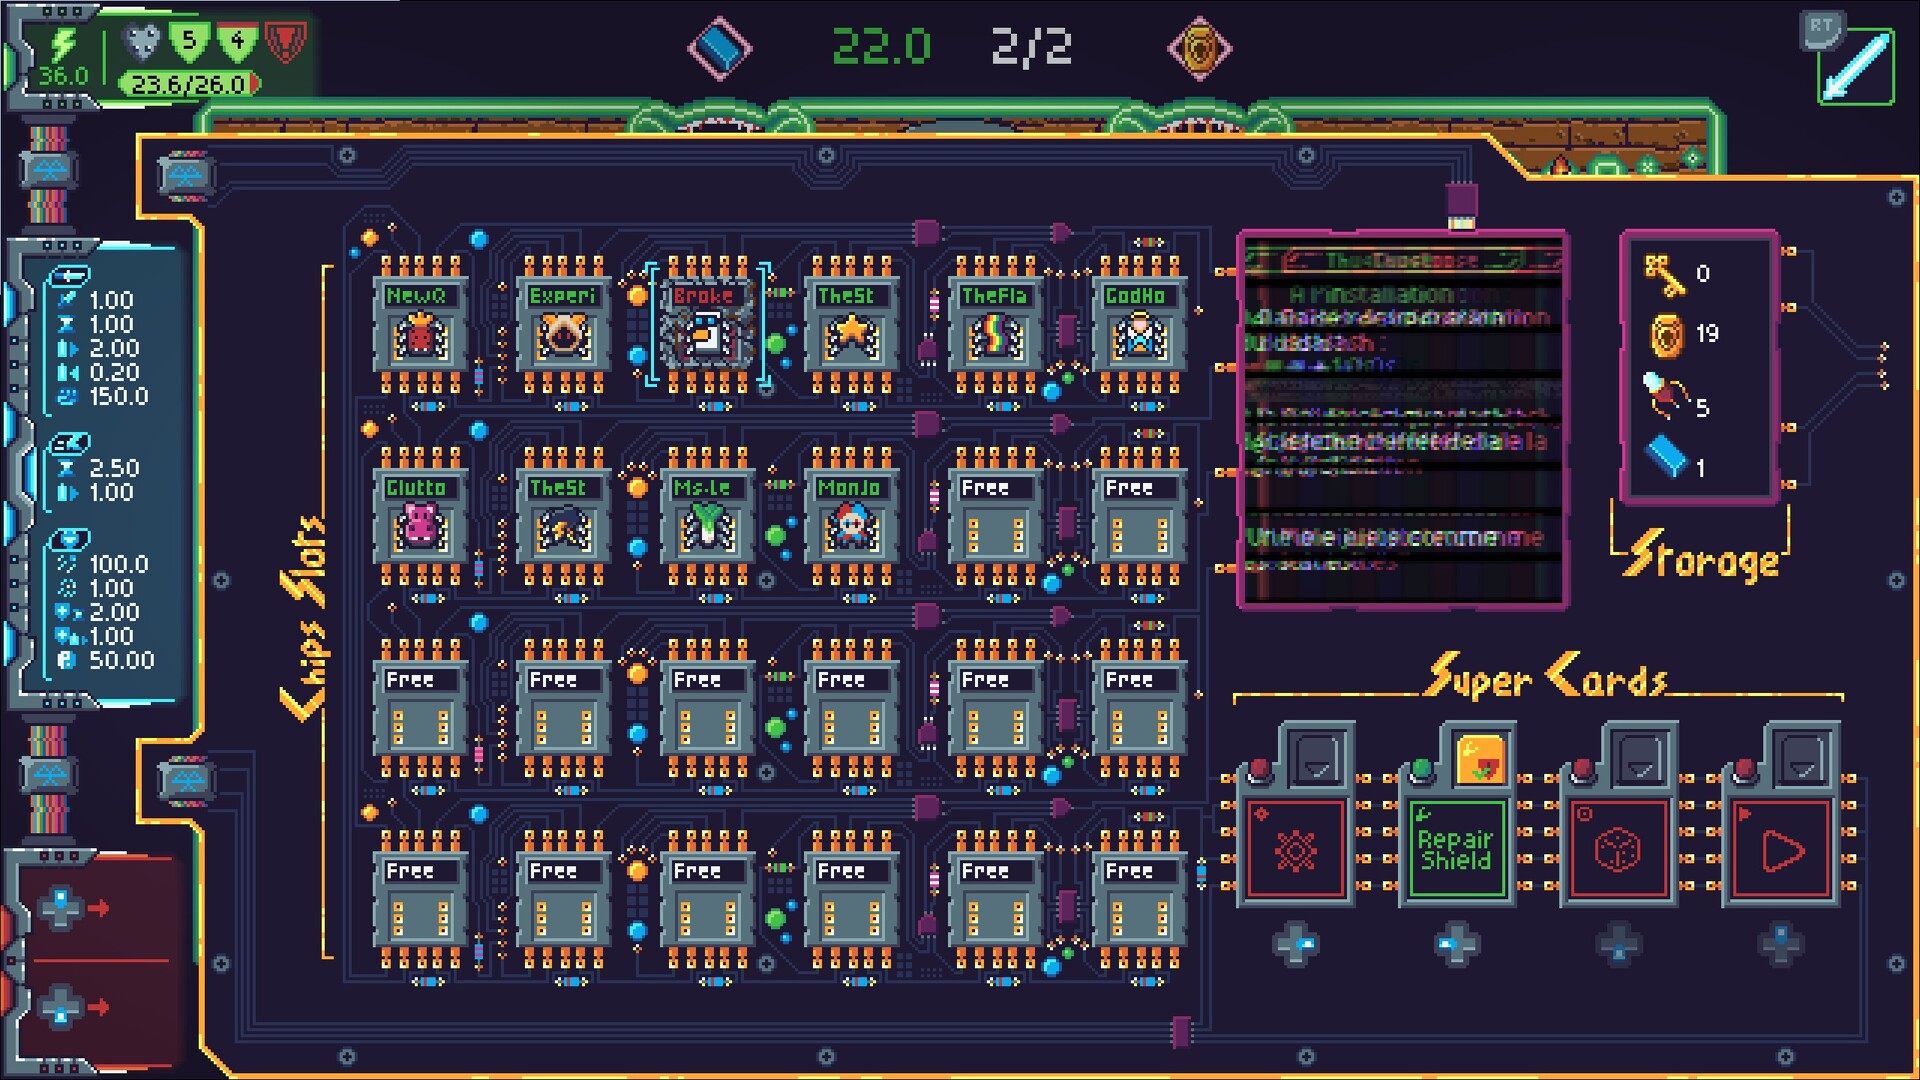Activate the Repair Shield super card
This screenshot has height=1080, width=1920.
(x=1456, y=850)
